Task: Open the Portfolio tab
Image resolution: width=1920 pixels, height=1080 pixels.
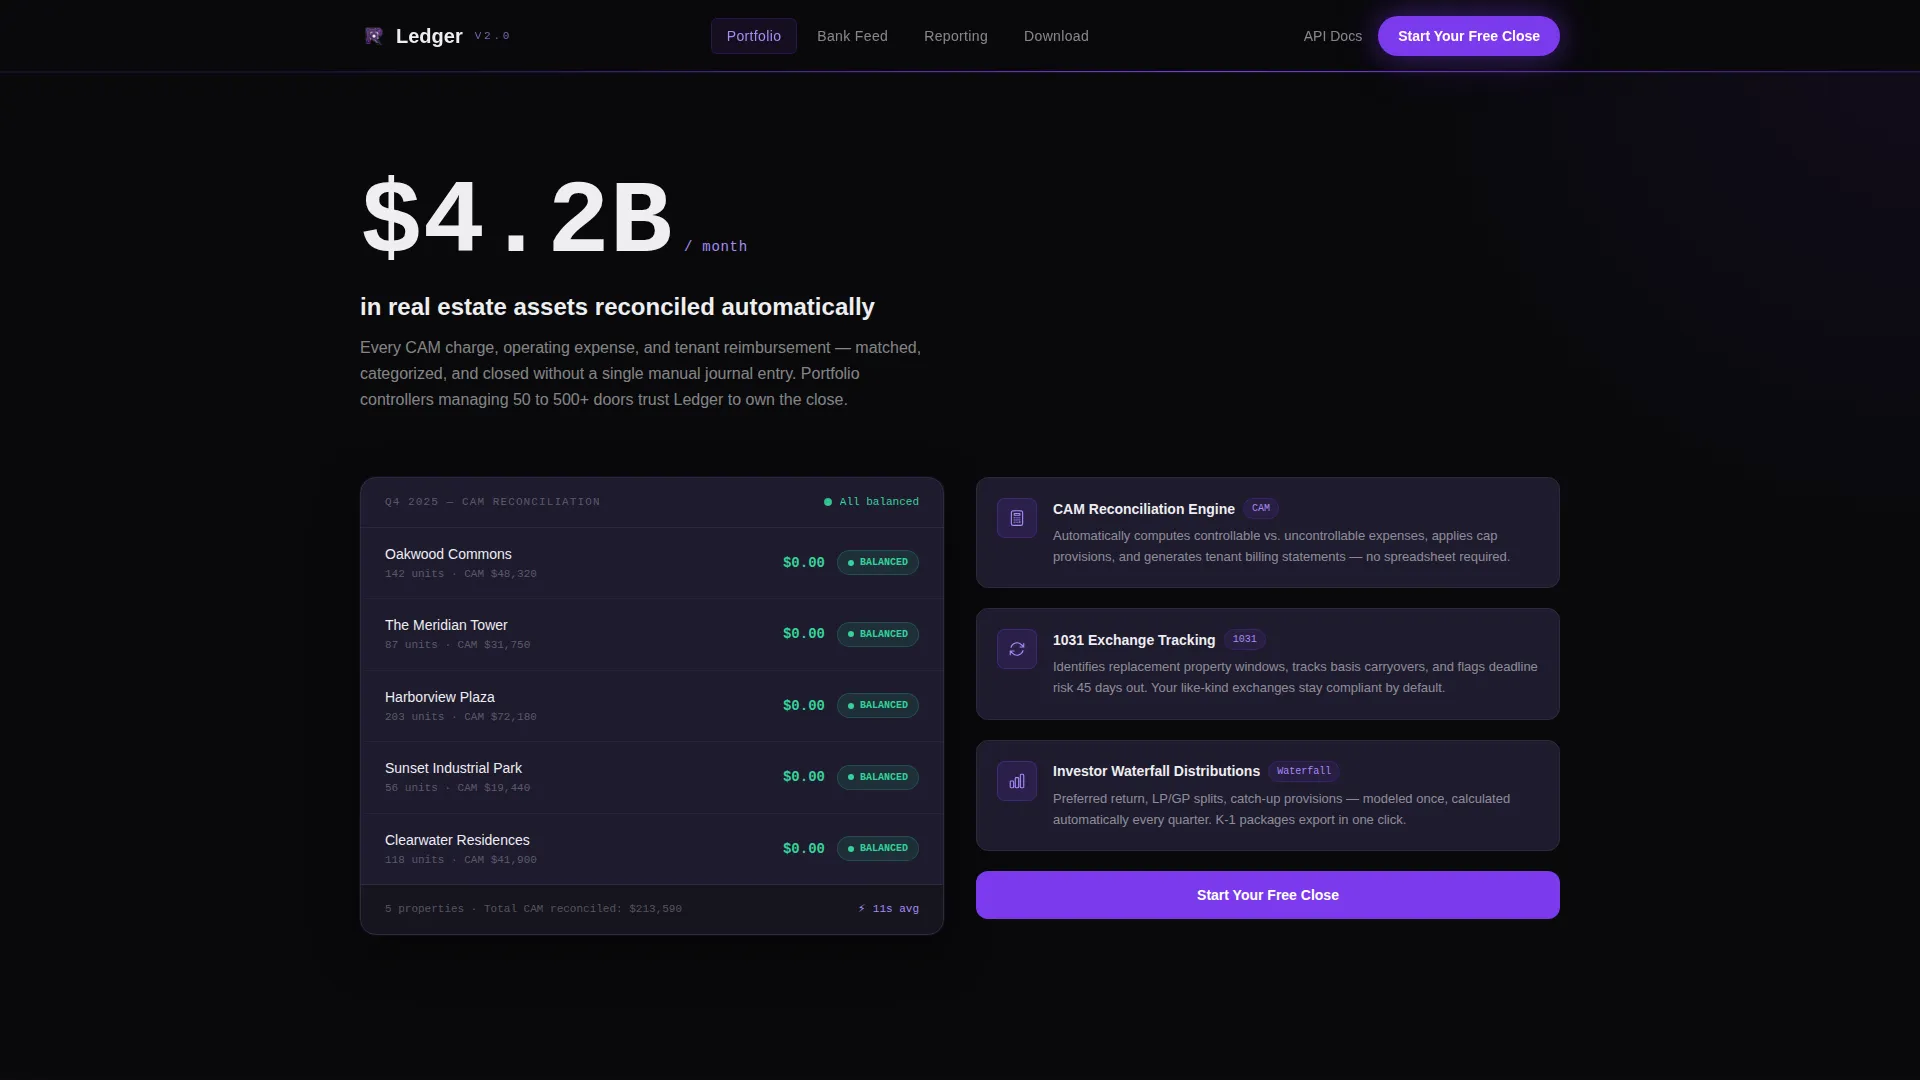Action: point(754,36)
